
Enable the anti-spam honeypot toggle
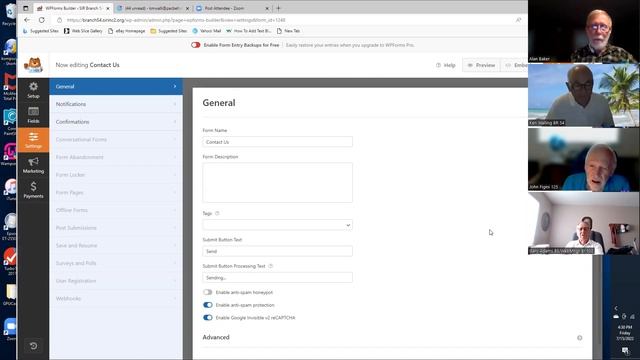click(207, 292)
